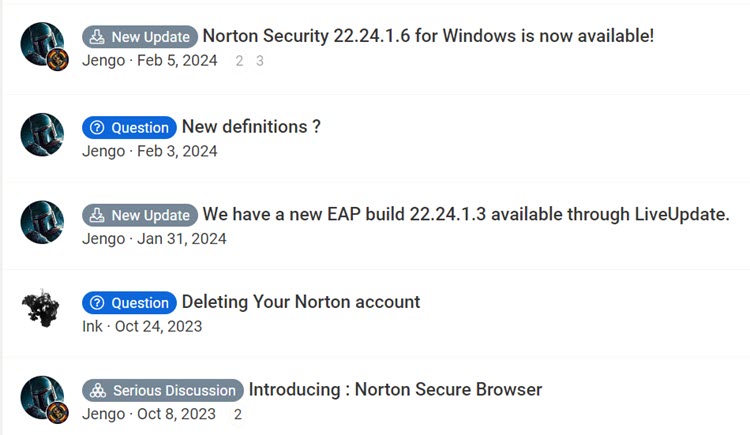Screen dimensions: 750x435
Task: Click the Serious Discussion tag badge
Action: tap(163, 390)
